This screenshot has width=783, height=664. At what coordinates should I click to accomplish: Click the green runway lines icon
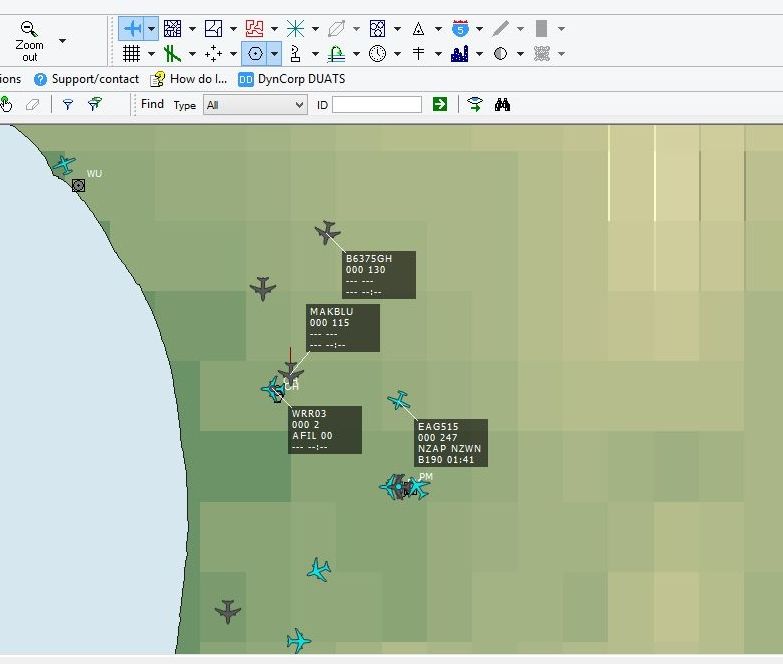coord(172,54)
